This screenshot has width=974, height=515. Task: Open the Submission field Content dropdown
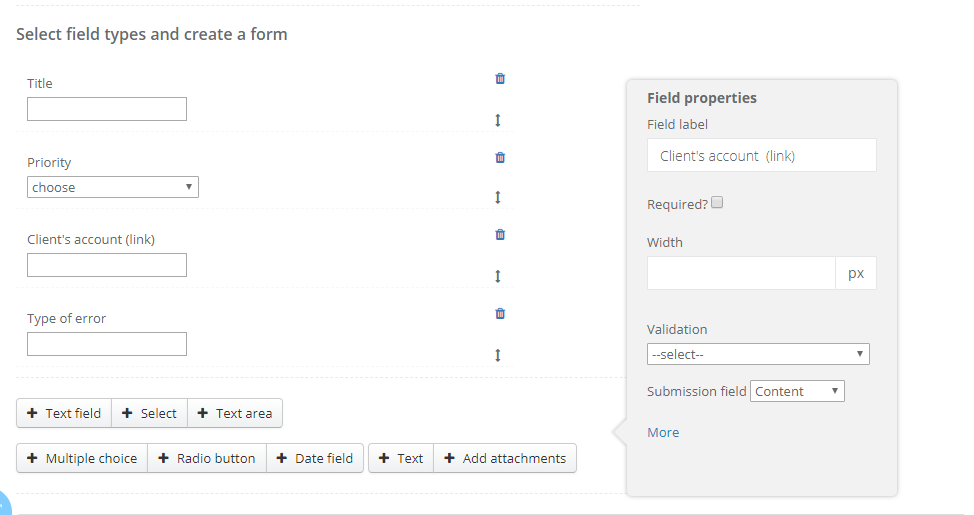[797, 391]
